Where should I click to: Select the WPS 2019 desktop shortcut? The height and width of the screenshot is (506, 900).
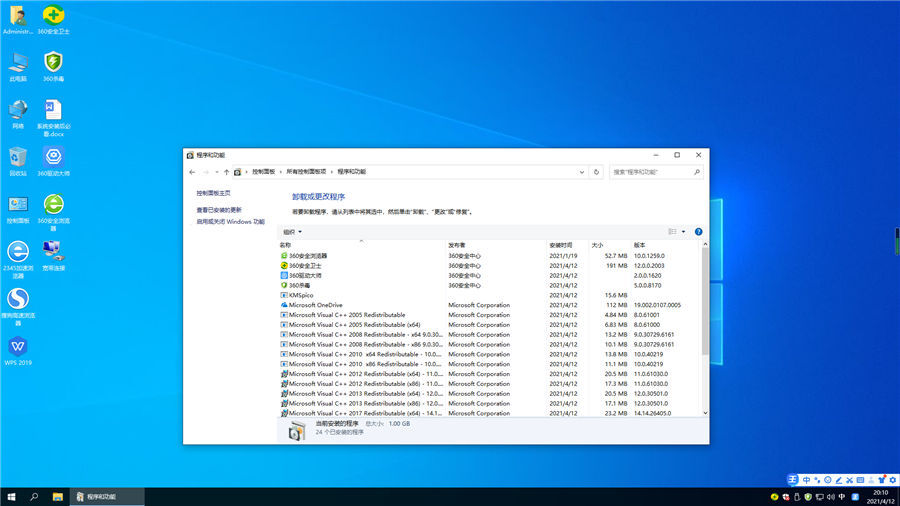tap(18, 351)
